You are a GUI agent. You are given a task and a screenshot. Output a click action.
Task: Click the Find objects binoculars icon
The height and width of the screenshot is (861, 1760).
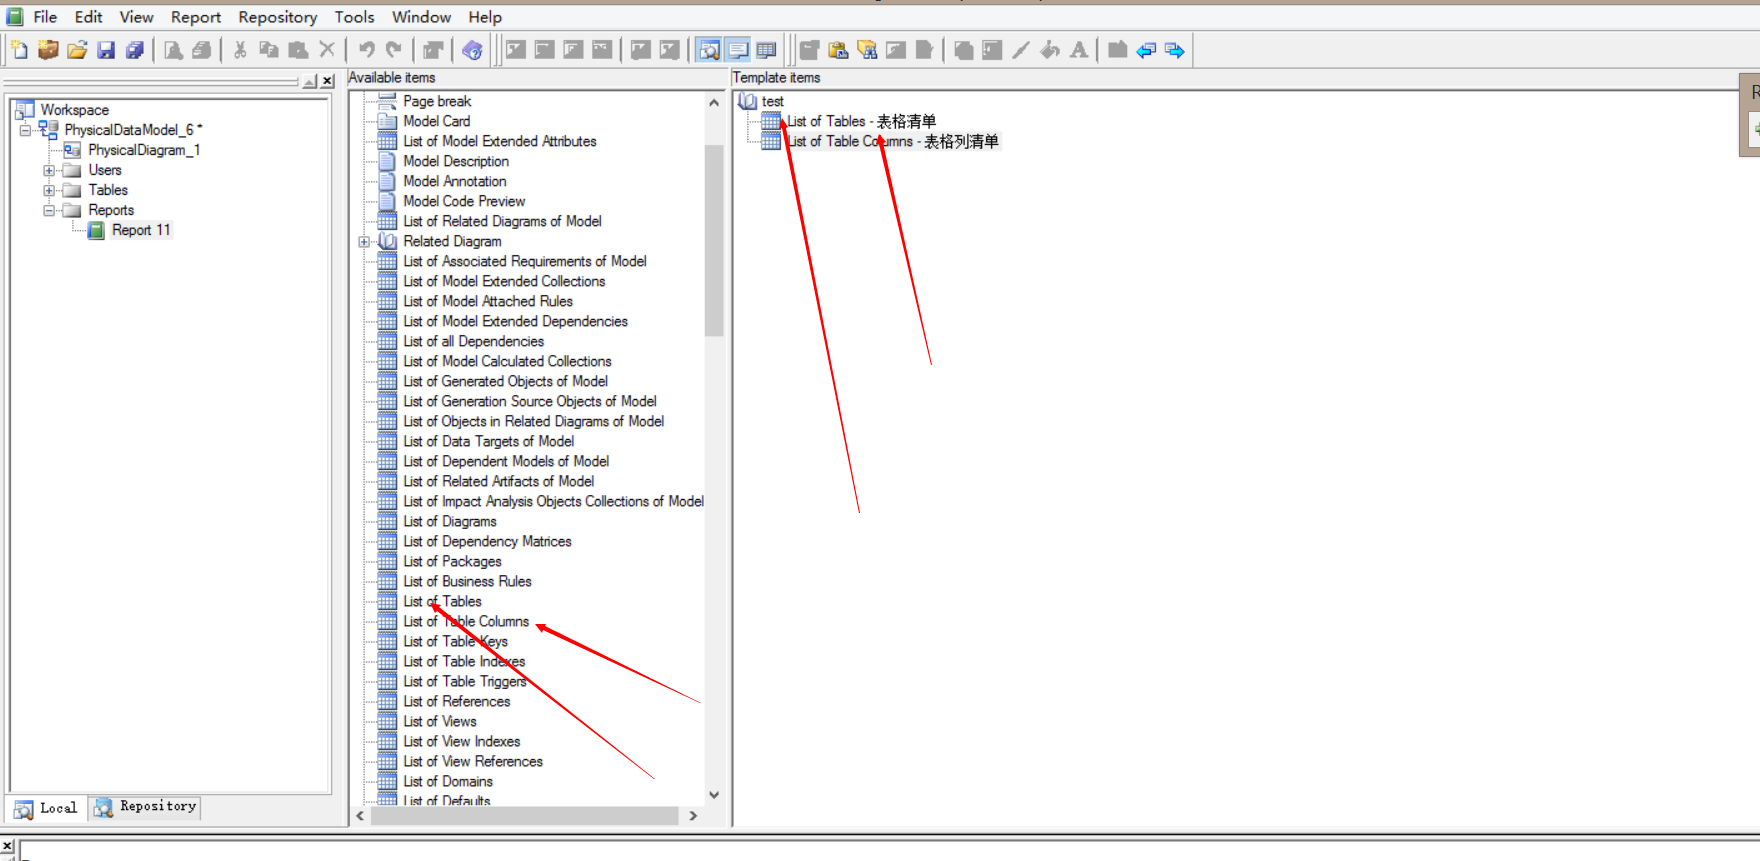pyautogui.click(x=867, y=50)
